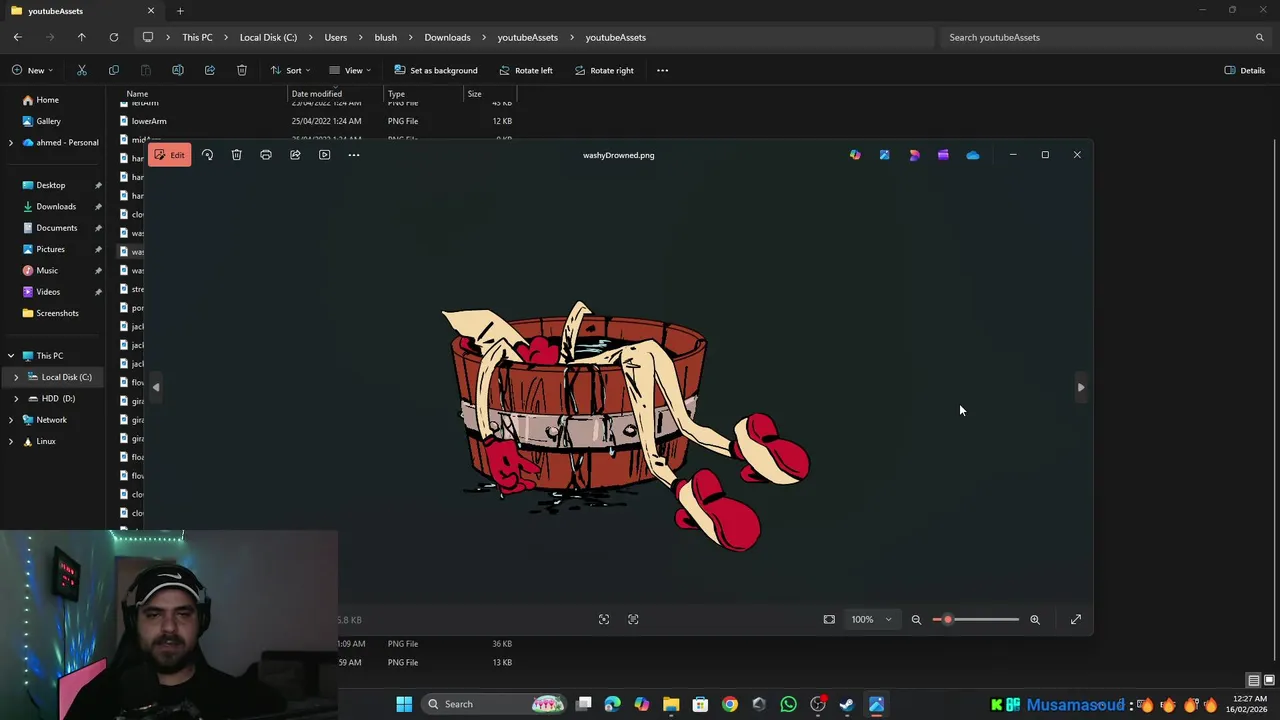Click the Rename icon in Explorer toolbar
The height and width of the screenshot is (720, 1280).
pyautogui.click(x=178, y=70)
